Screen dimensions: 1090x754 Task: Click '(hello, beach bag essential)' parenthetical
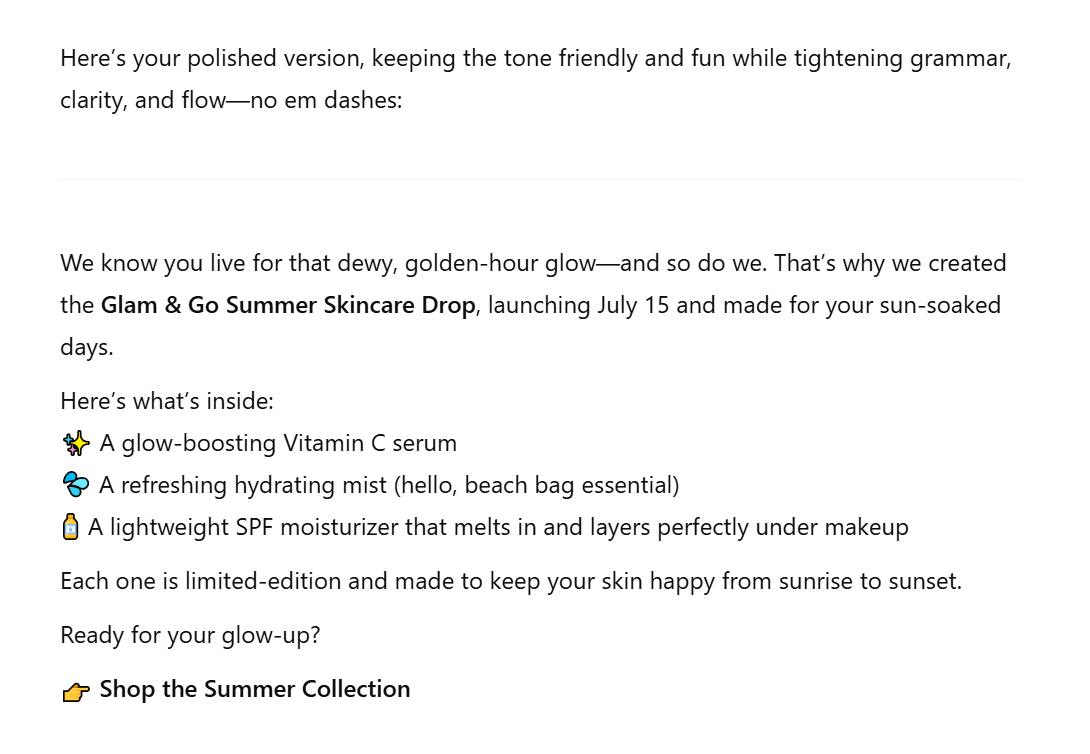537,485
